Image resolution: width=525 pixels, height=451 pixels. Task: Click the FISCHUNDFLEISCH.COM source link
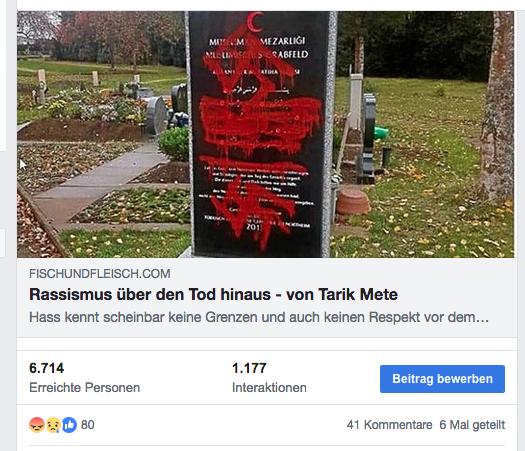point(100,274)
